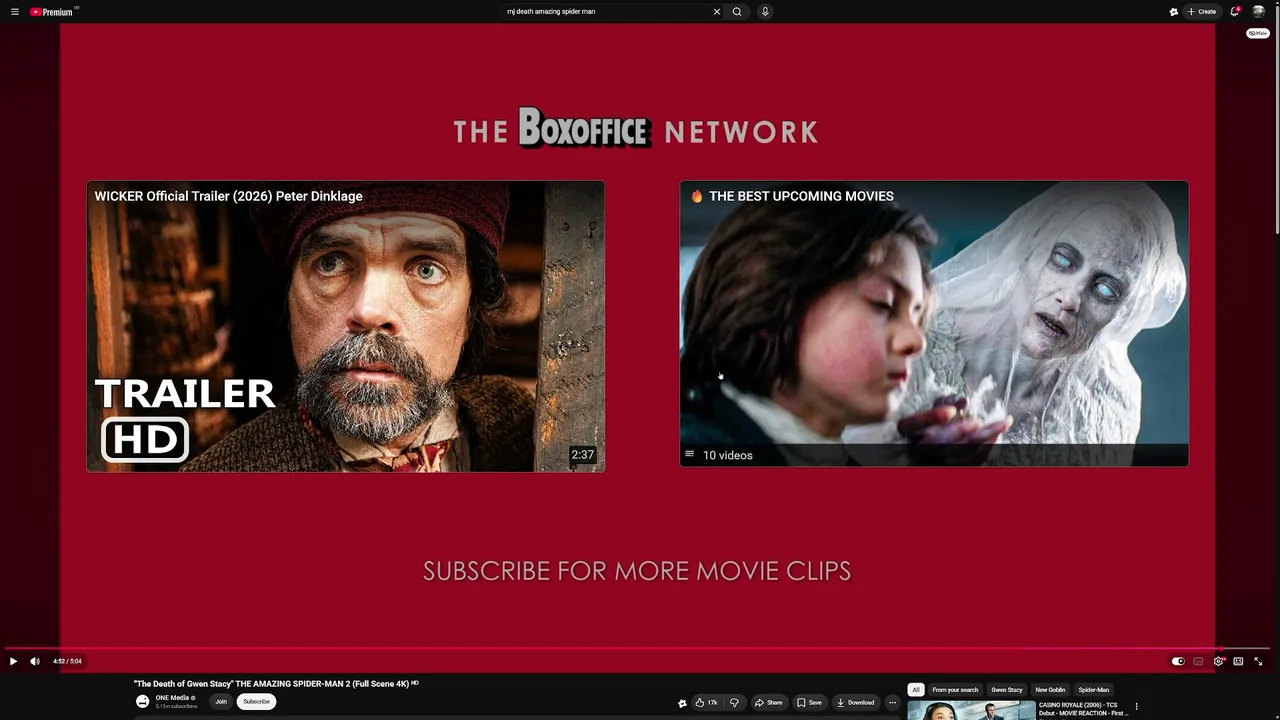Enter full screen mode
The height and width of the screenshot is (720, 1280).
pos(1258,661)
